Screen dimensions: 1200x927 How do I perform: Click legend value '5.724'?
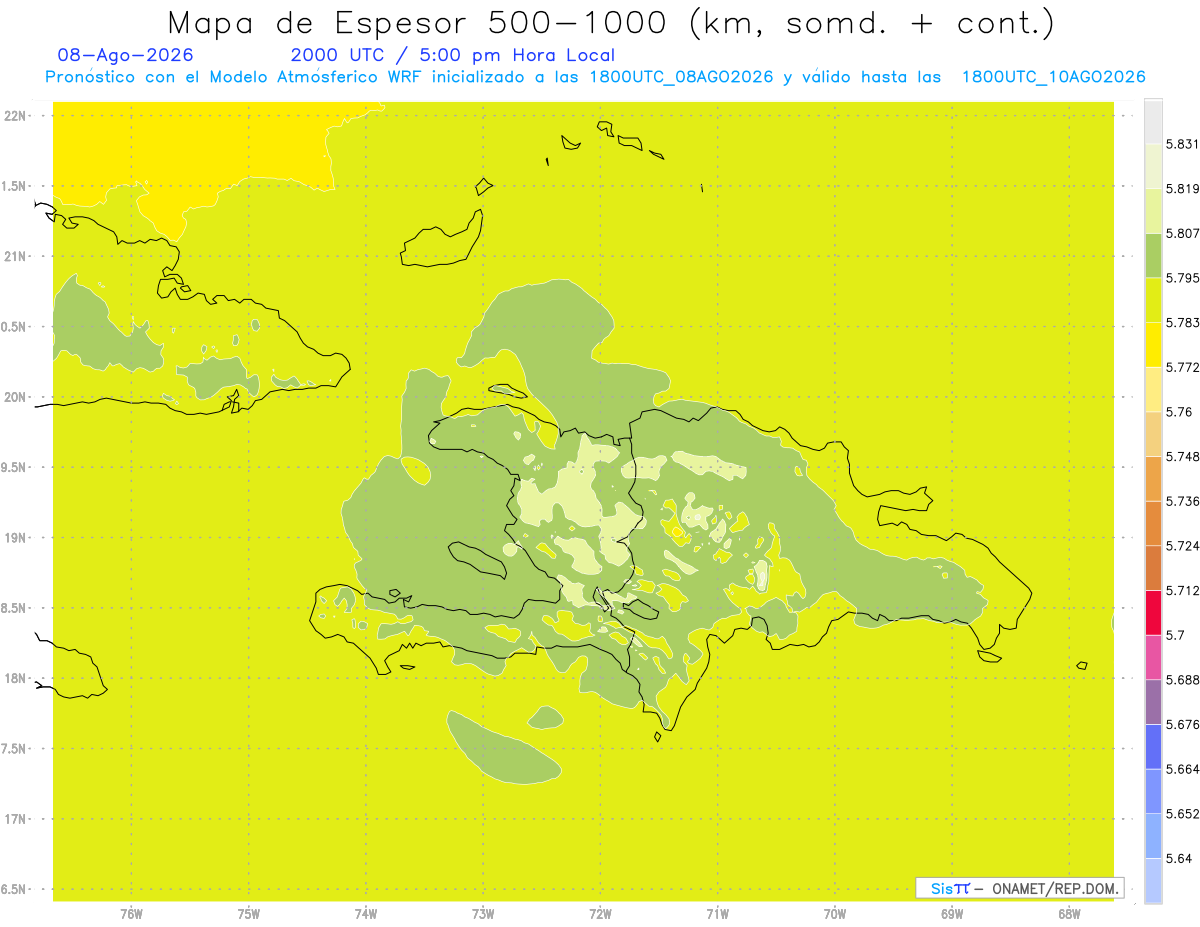(1182, 546)
